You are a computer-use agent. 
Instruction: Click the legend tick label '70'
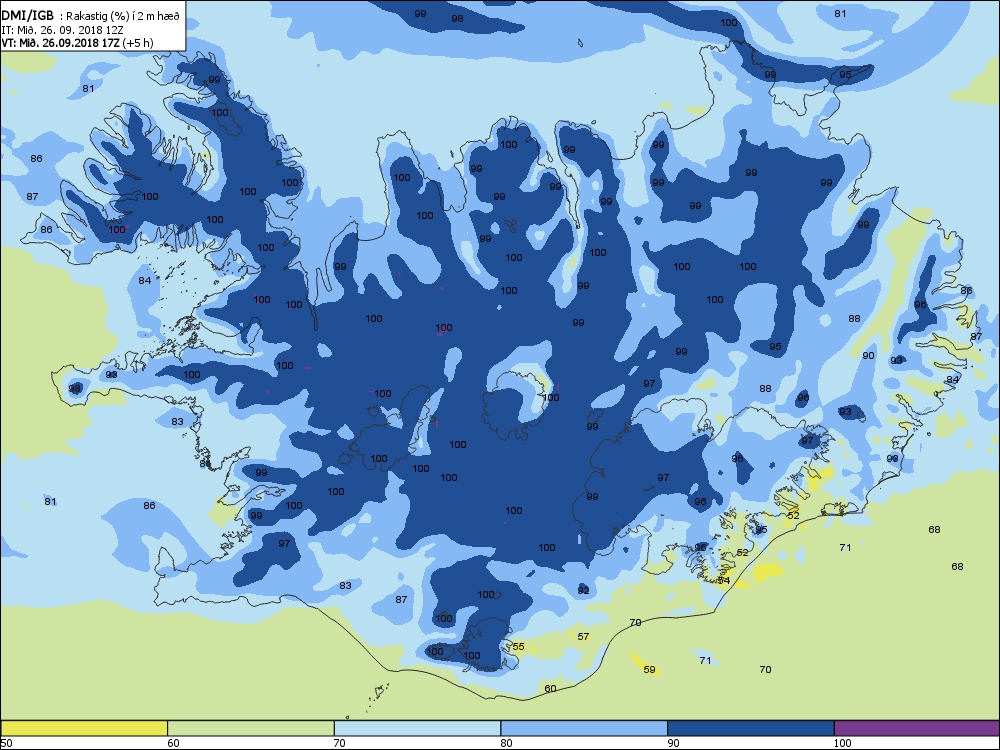tap(340, 742)
